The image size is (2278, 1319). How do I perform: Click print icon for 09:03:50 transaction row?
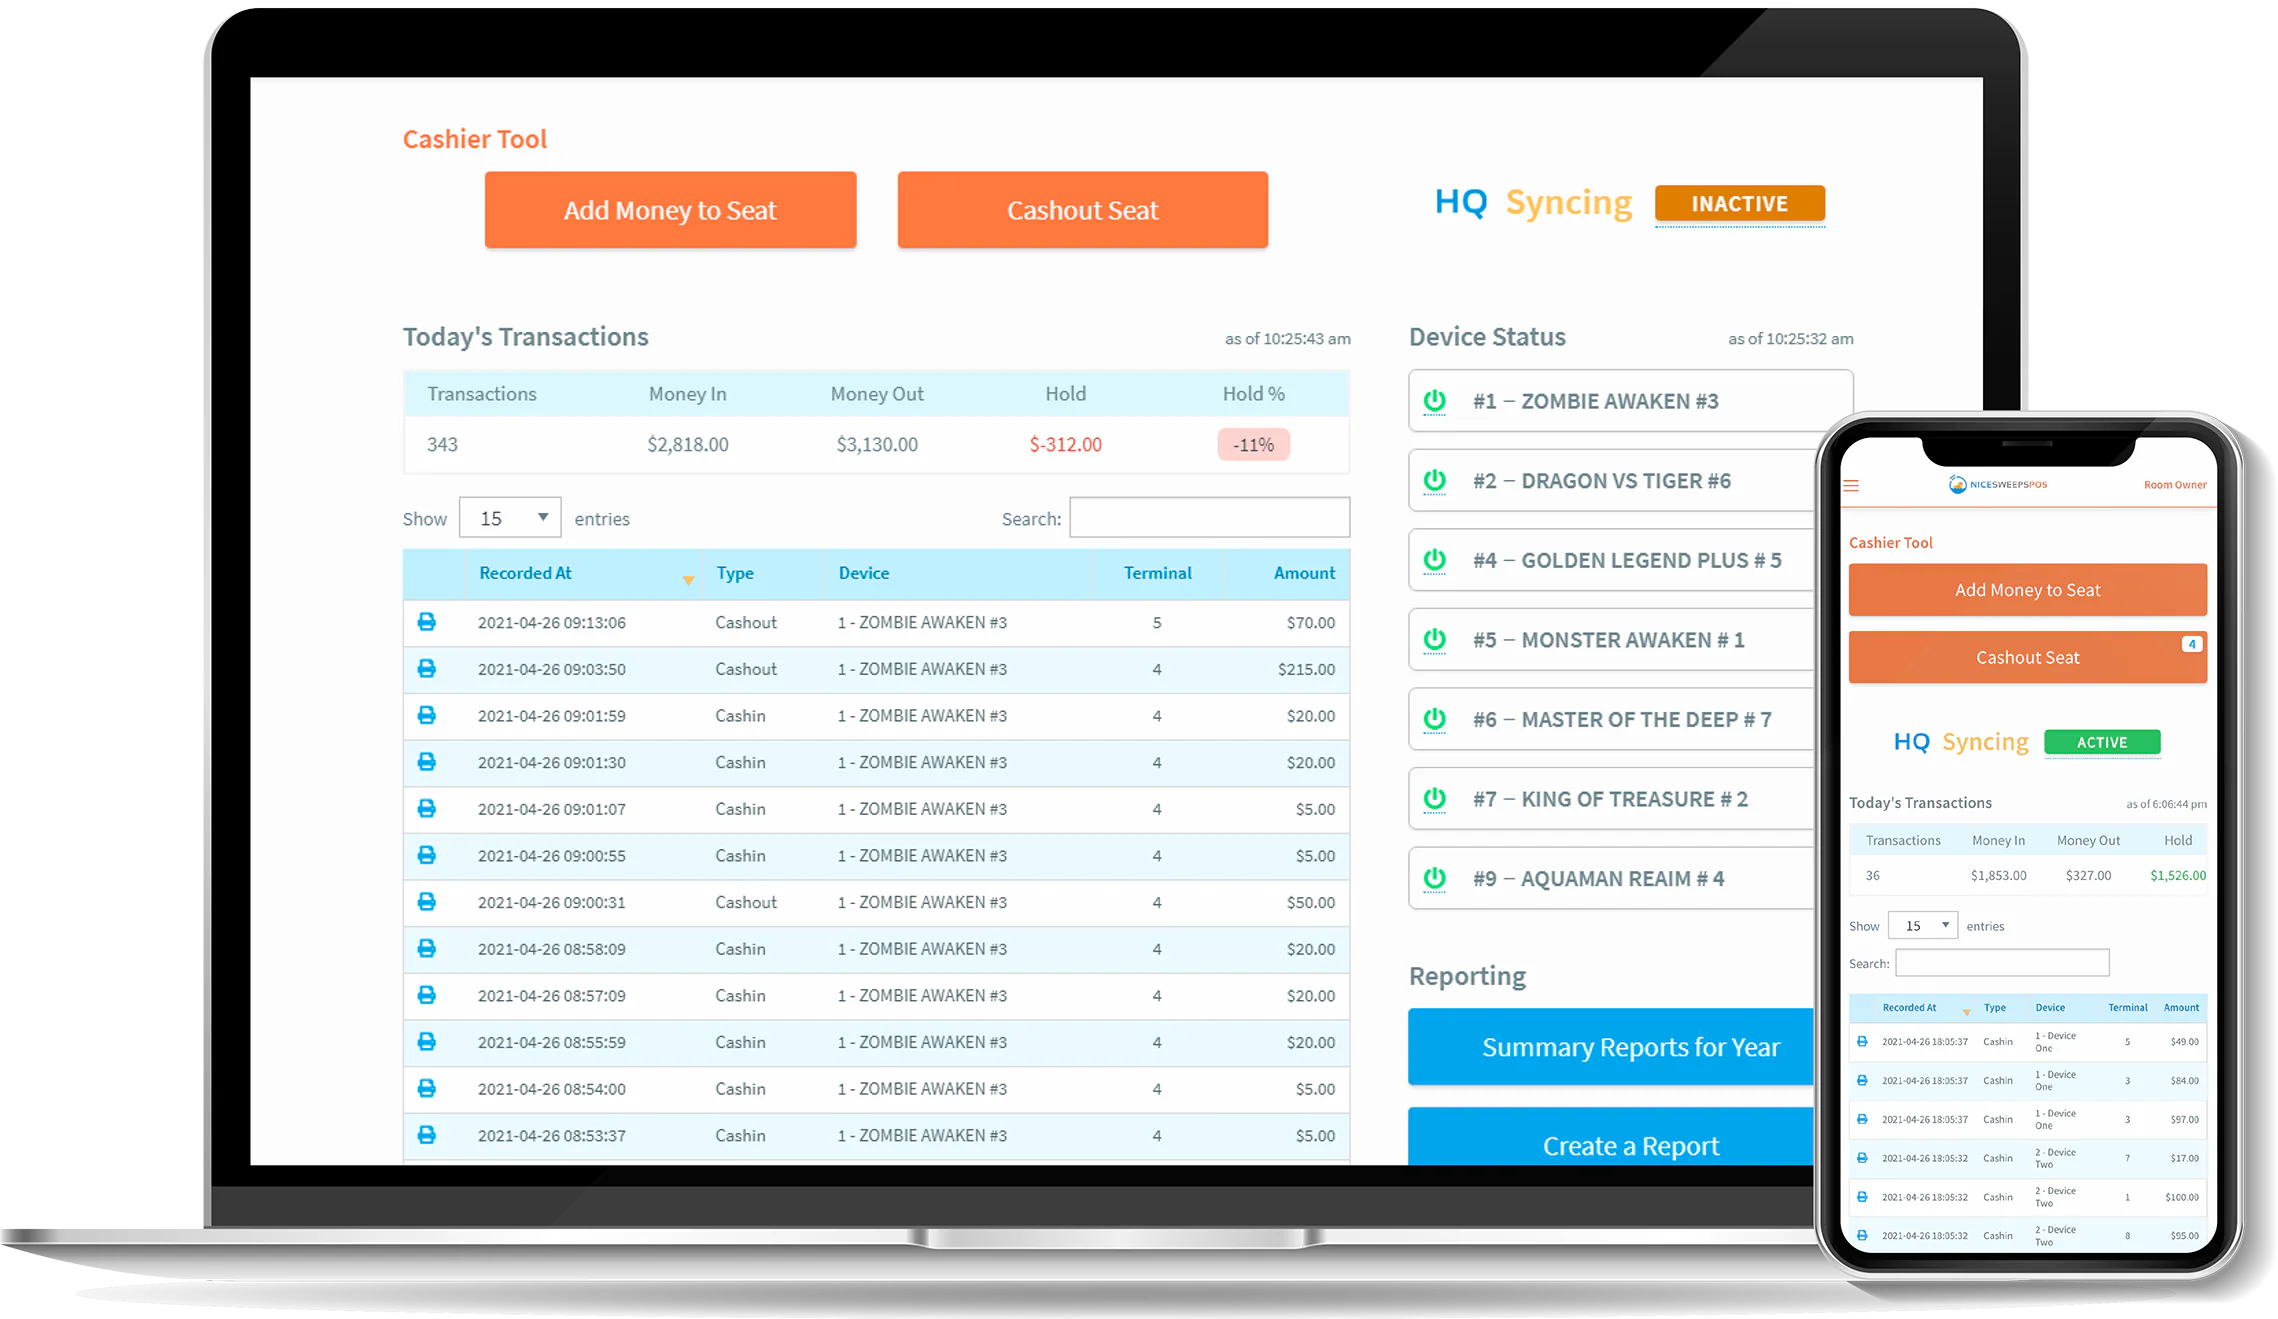(x=427, y=669)
